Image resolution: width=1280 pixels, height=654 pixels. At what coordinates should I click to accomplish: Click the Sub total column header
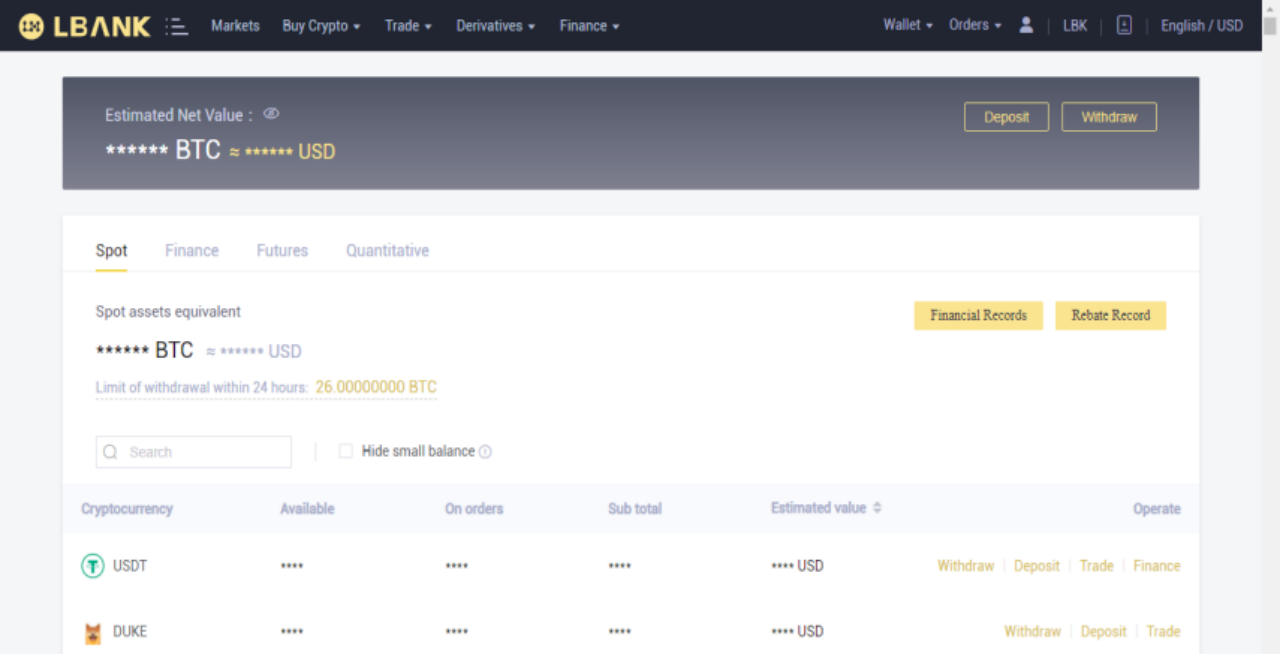point(635,509)
